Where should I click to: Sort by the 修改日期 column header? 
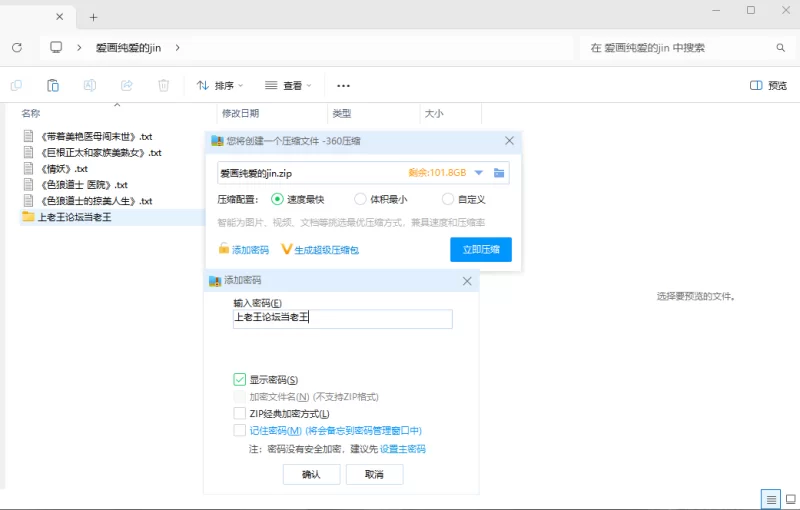point(240,113)
